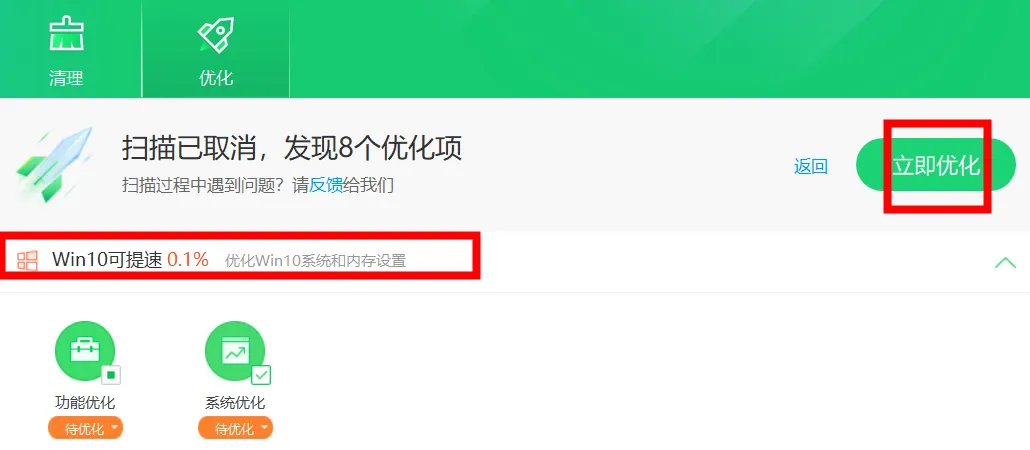Viewport: 1030px width, 450px height.
Task: Toggle the checkbox on 功能优化 icon
Action: tap(111, 375)
